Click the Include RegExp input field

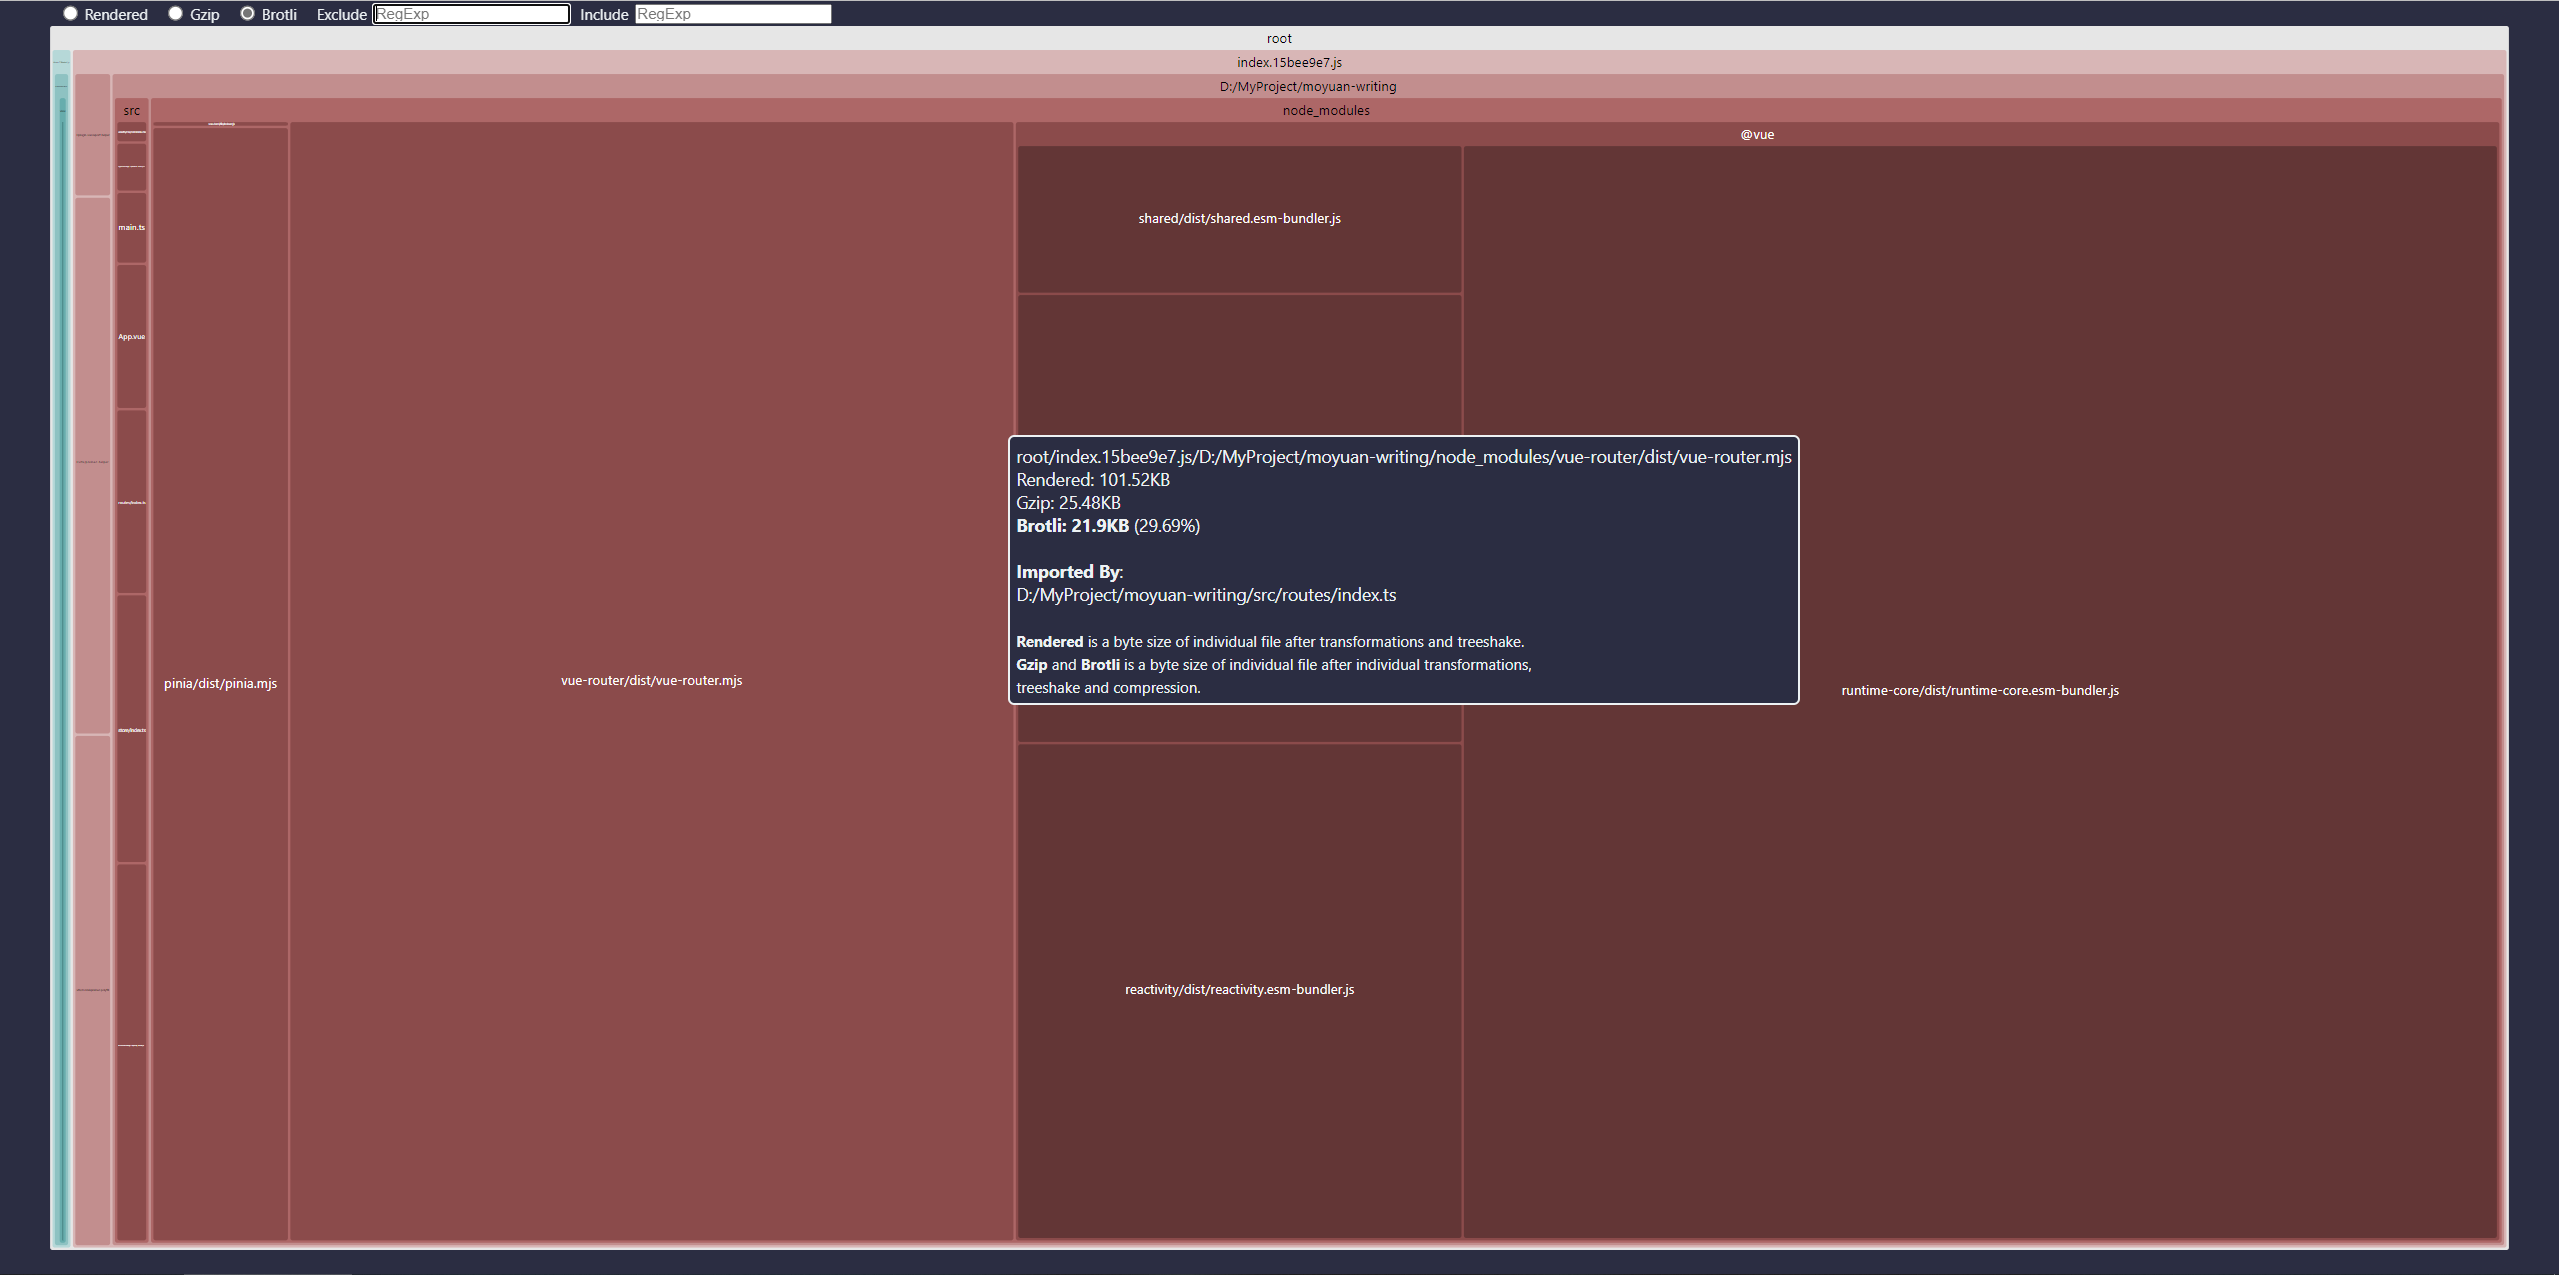click(x=733, y=14)
